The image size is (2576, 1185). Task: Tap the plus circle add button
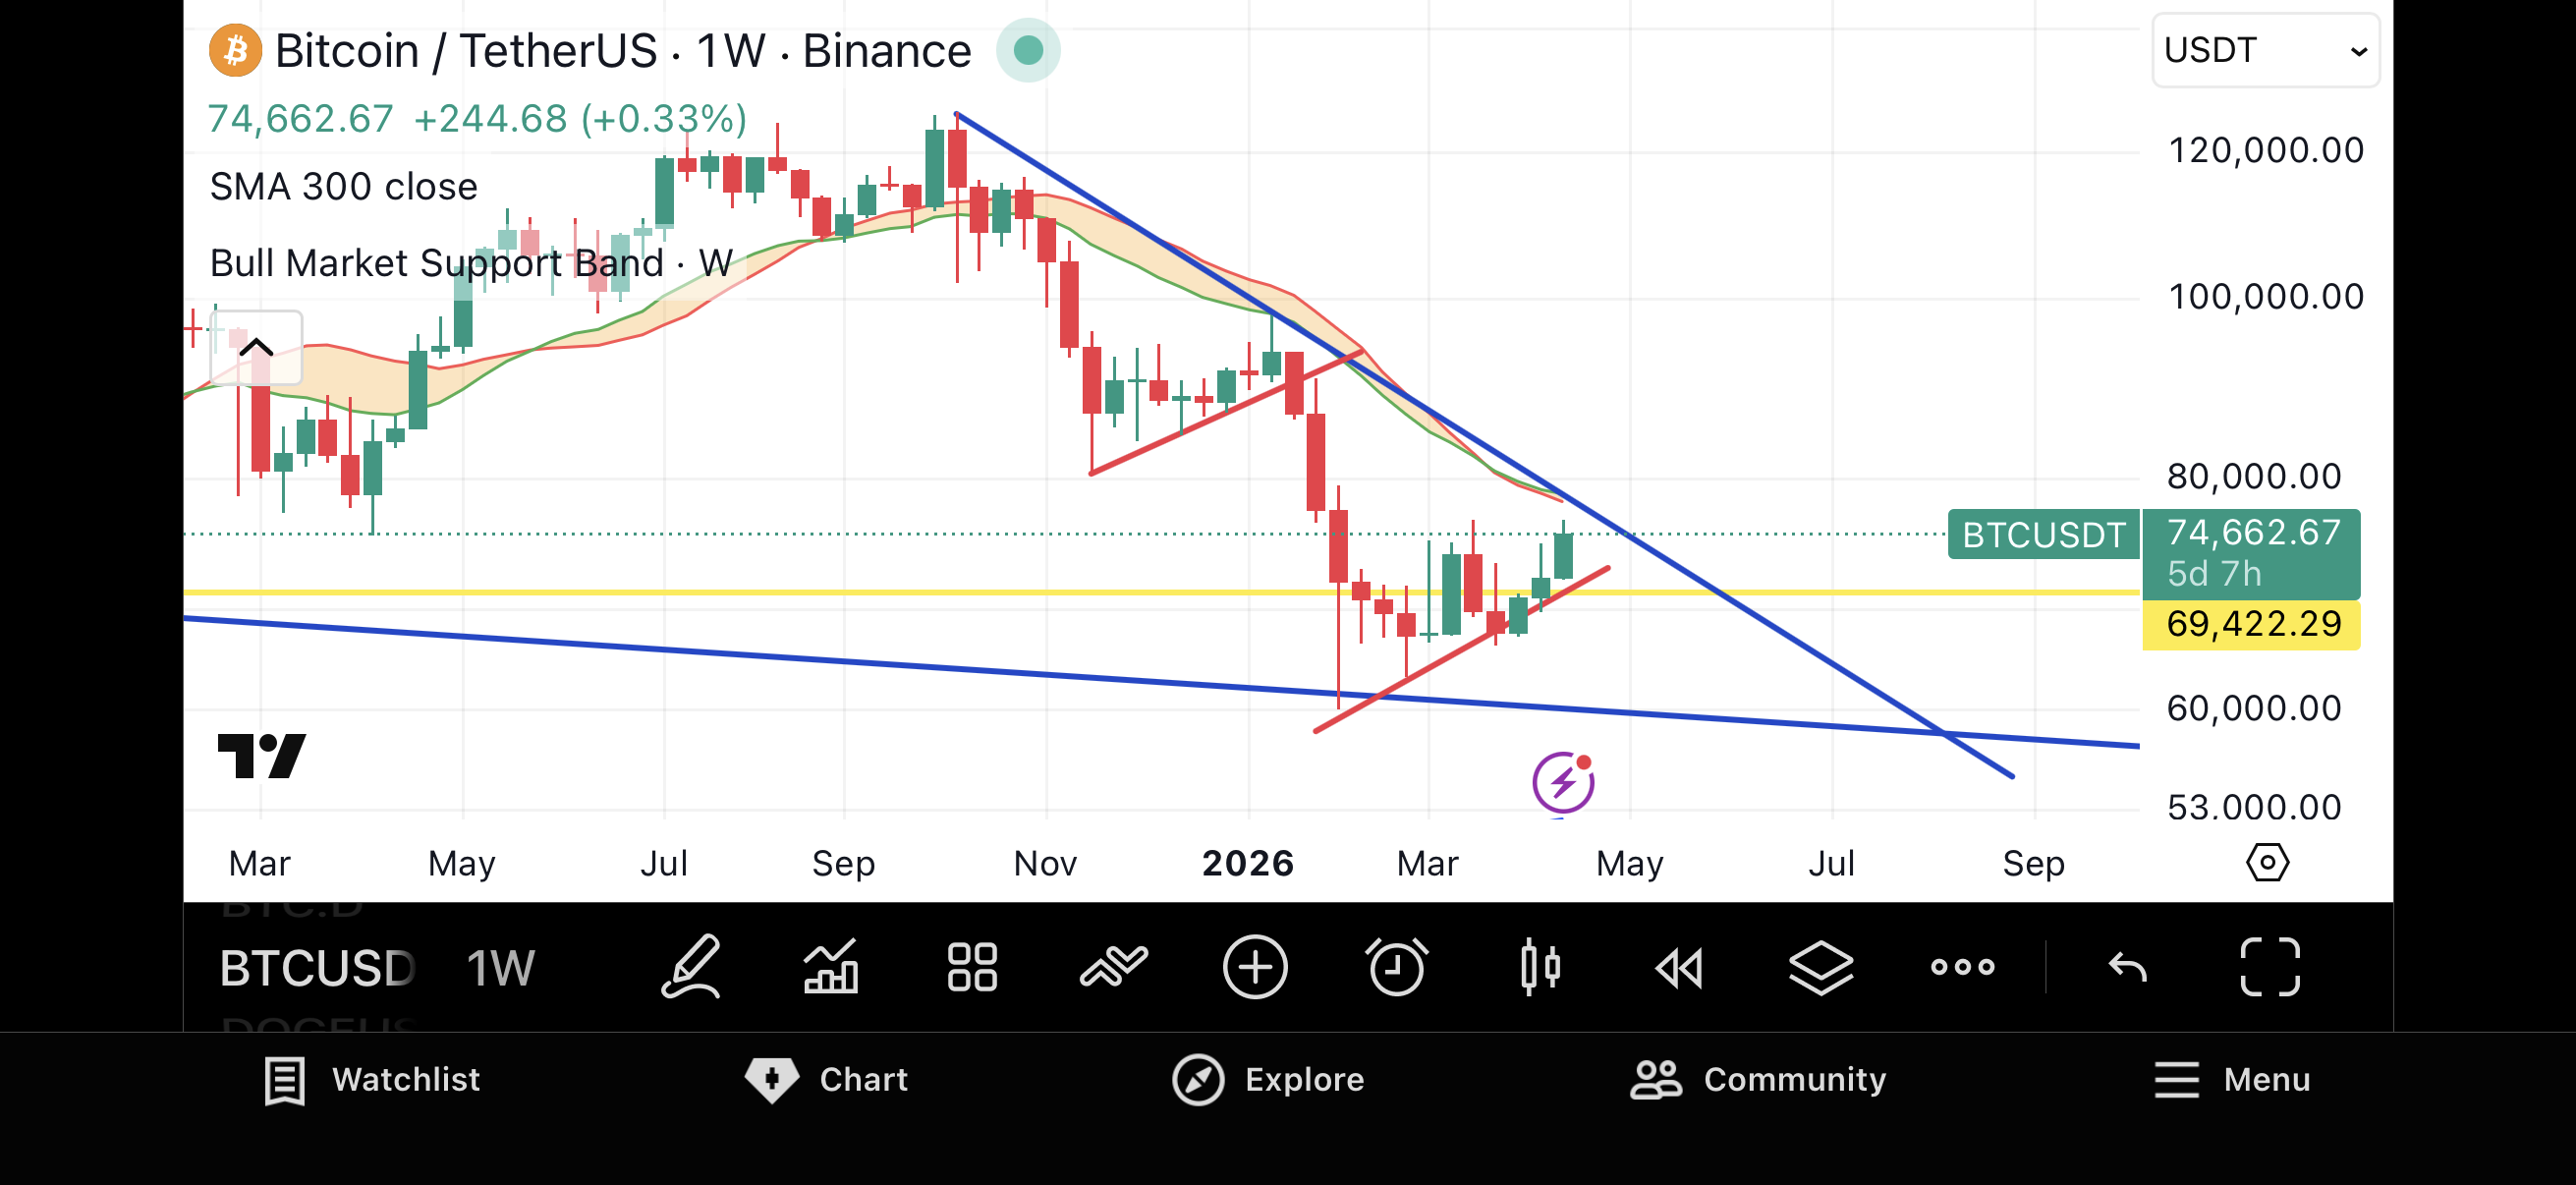(x=1254, y=967)
